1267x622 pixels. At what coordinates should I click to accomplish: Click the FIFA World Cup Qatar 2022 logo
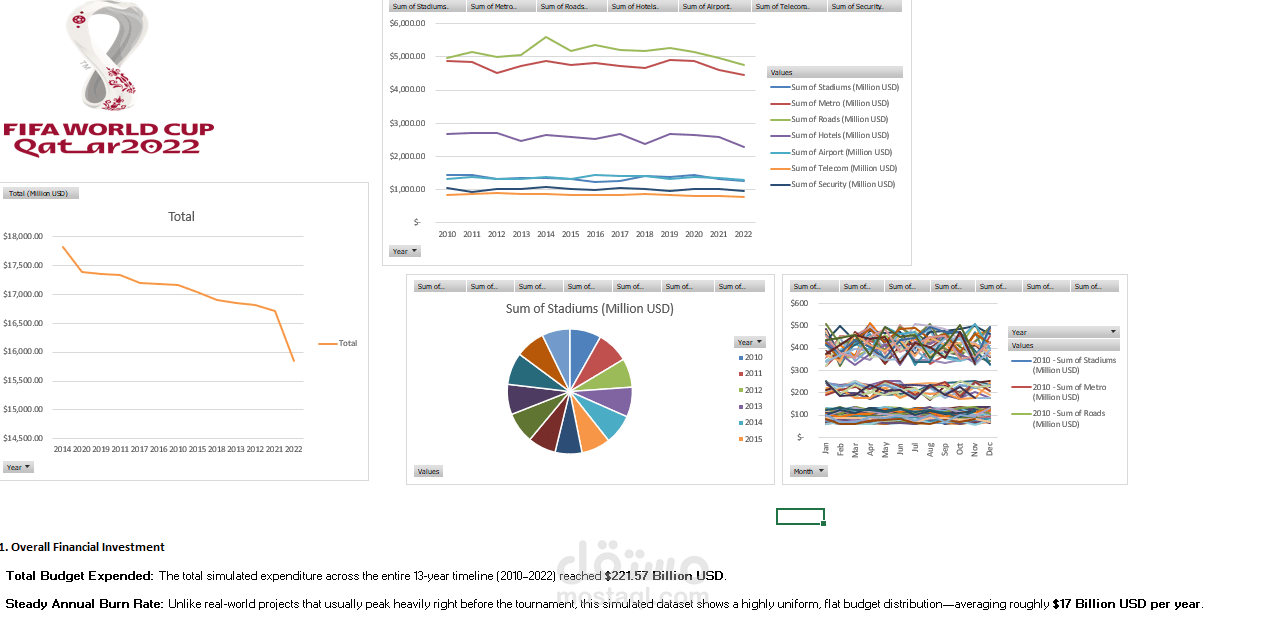pyautogui.click(x=109, y=79)
